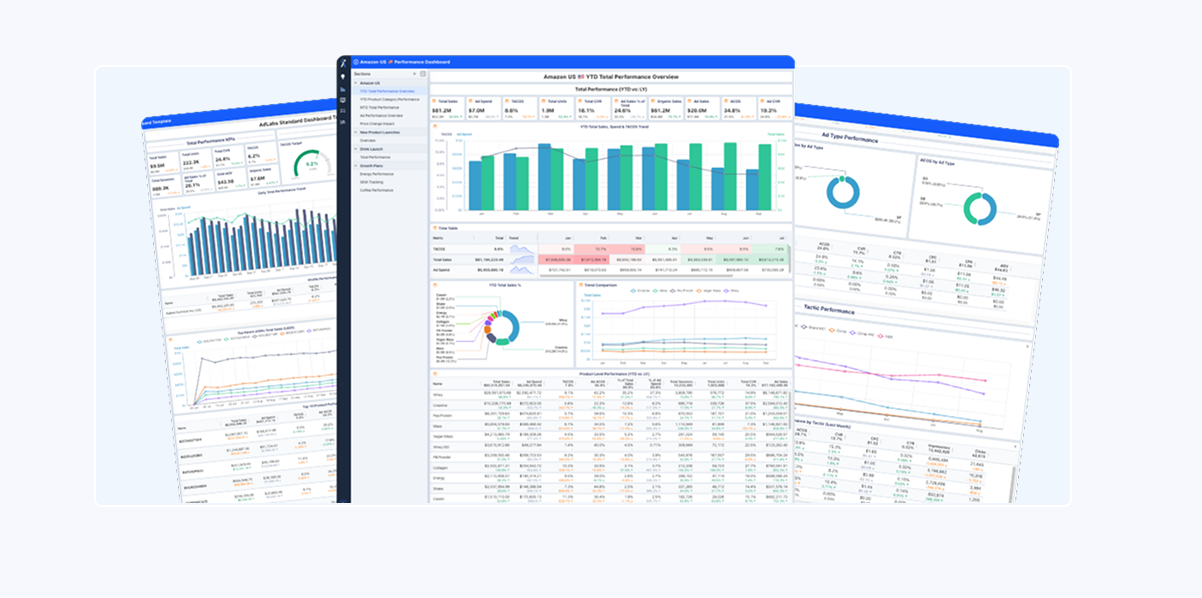Click the orange icon on the Organic Sales card
Viewport: 1202px width, 598px height.
pyautogui.click(x=652, y=101)
